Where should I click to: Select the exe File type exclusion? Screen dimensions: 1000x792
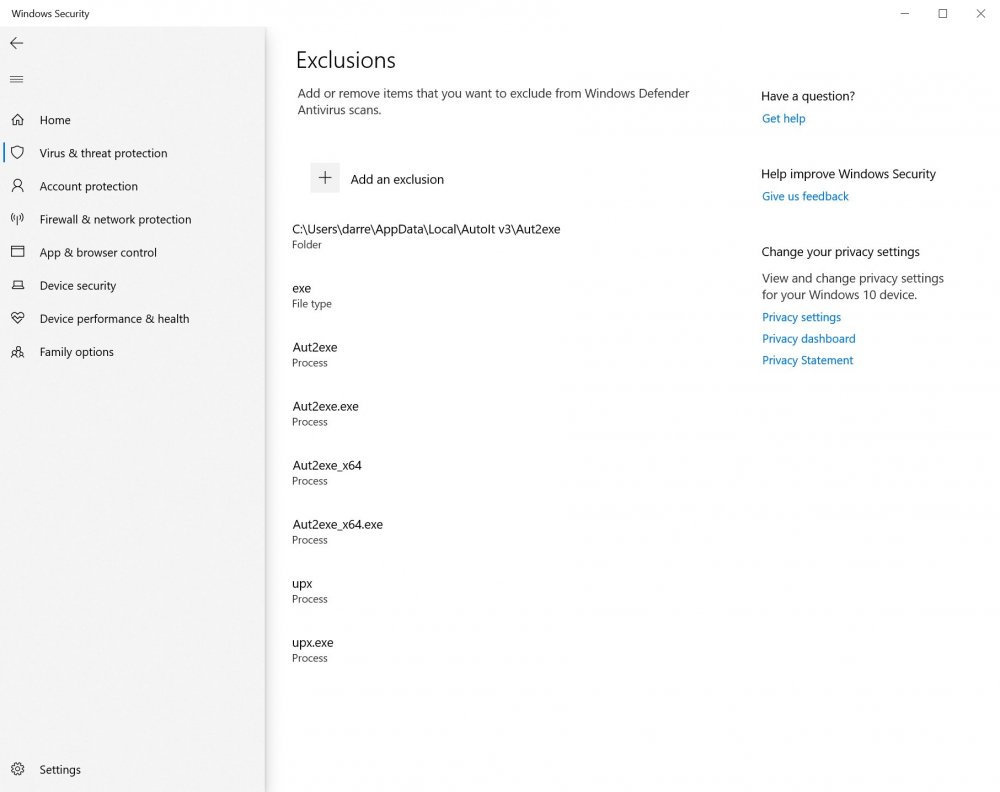coord(312,295)
